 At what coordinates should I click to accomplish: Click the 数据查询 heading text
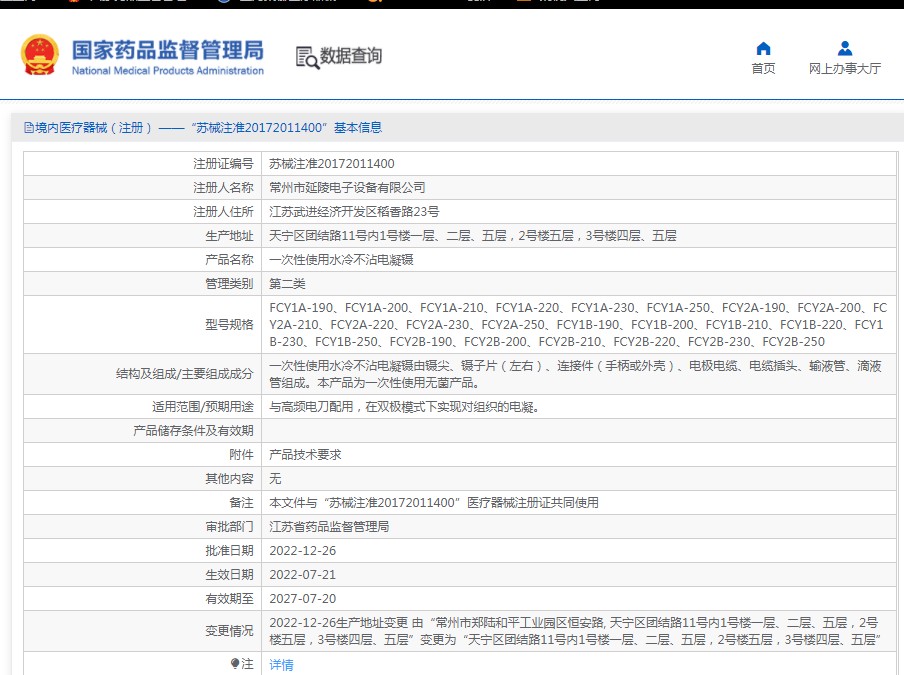(351, 56)
